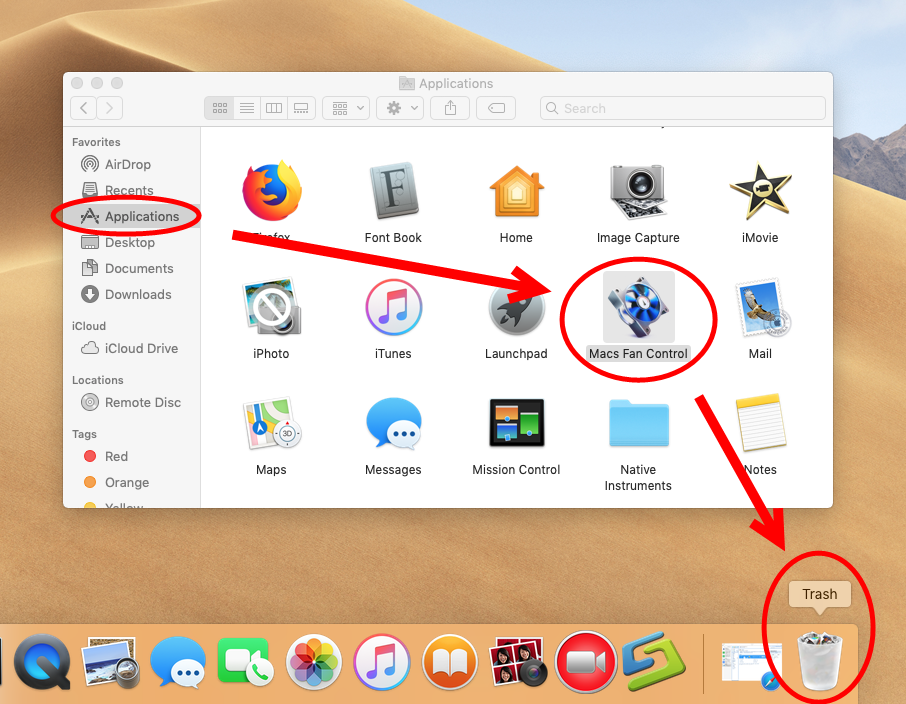Switch to column view
The width and height of the screenshot is (906, 704).
point(274,108)
